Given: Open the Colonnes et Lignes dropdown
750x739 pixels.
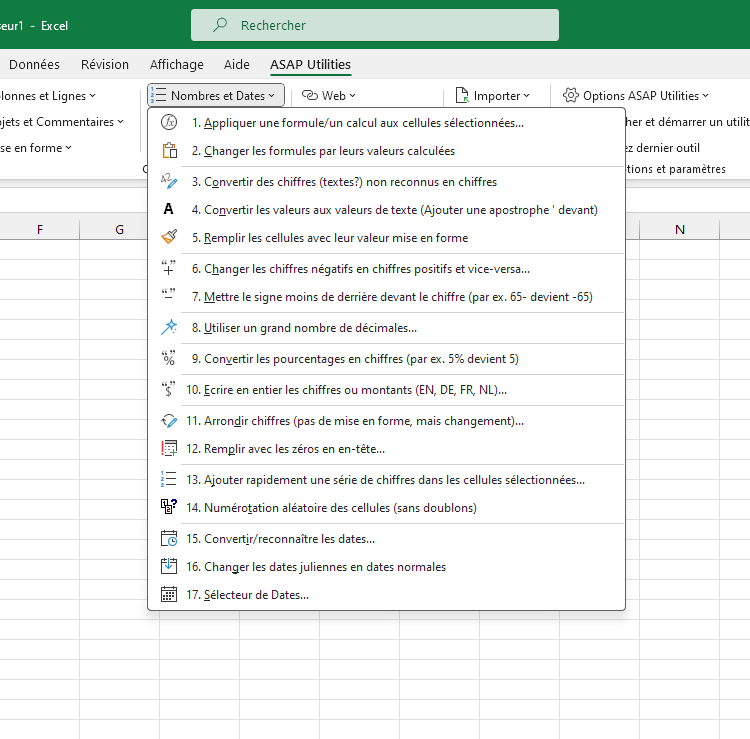Looking at the screenshot, I should click(48, 96).
